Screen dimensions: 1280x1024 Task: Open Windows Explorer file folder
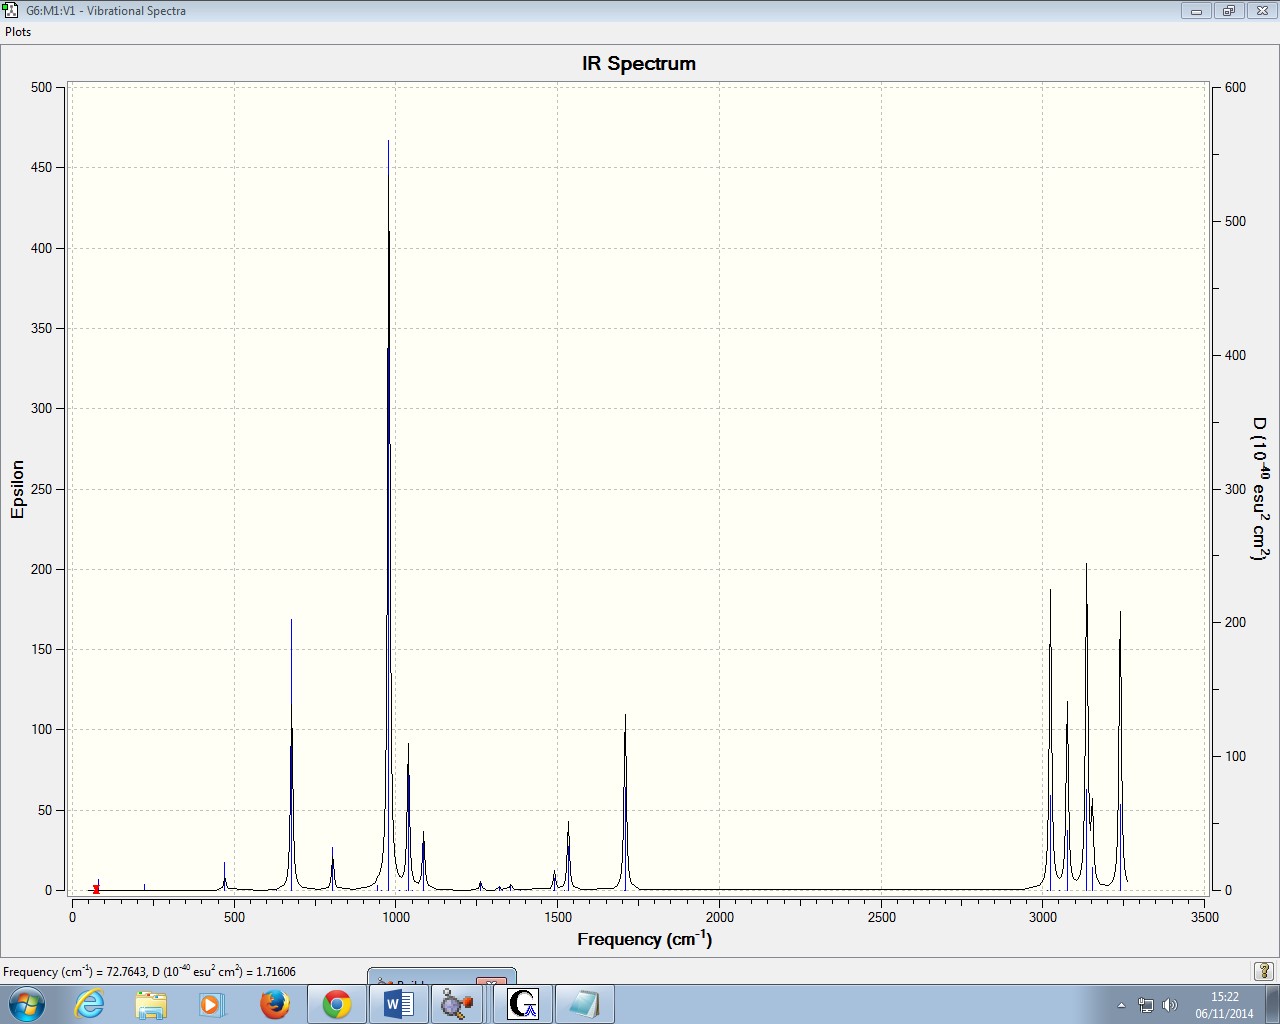tap(151, 1004)
